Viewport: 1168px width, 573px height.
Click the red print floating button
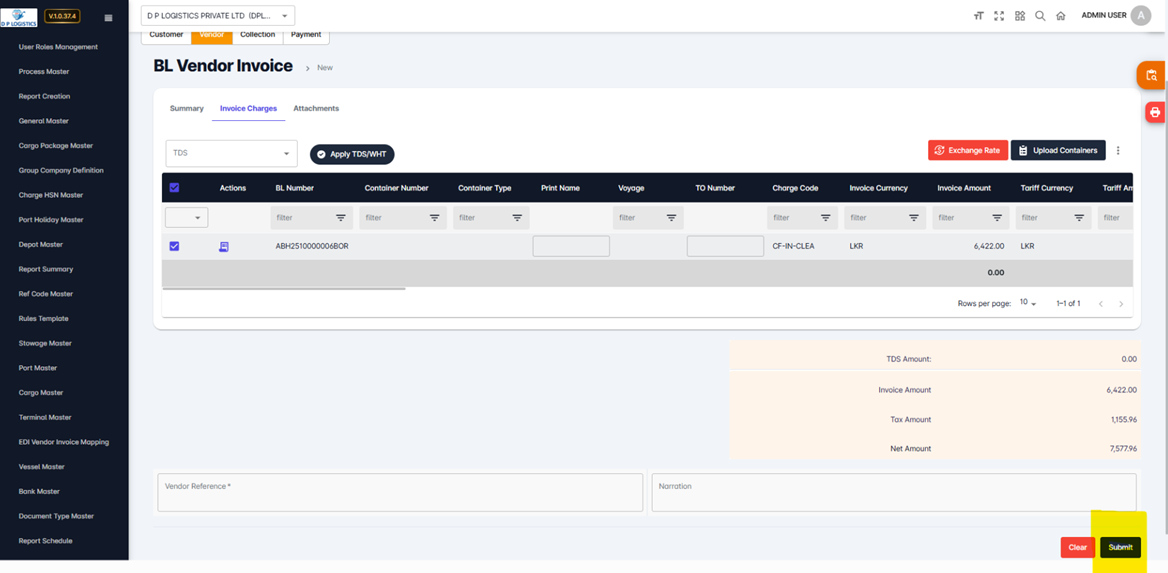pyautogui.click(x=1154, y=112)
